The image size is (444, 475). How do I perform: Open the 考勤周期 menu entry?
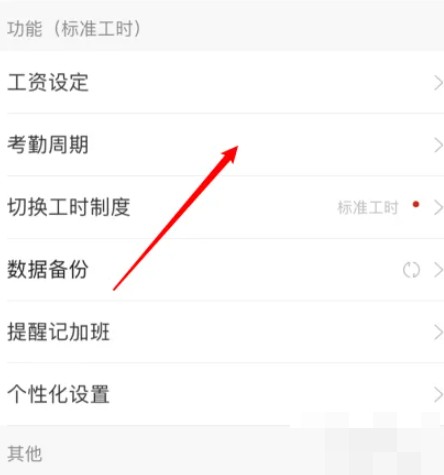pos(222,145)
